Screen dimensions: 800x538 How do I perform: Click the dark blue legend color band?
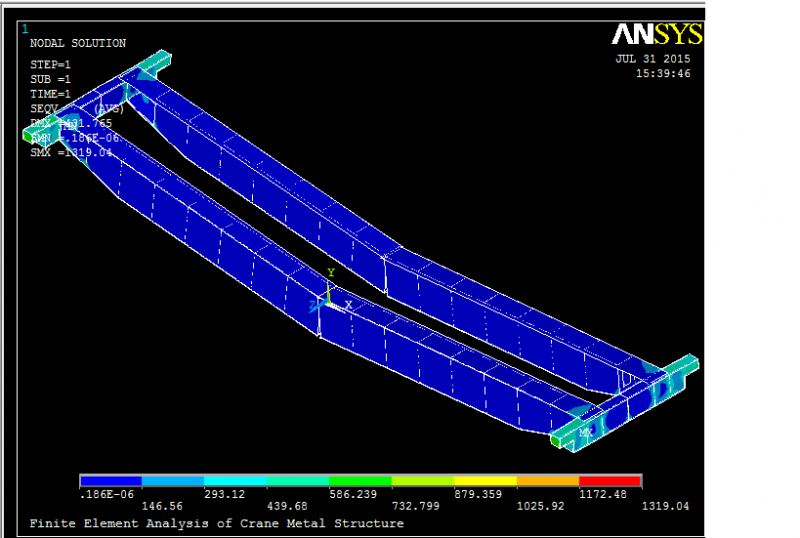pos(111,481)
